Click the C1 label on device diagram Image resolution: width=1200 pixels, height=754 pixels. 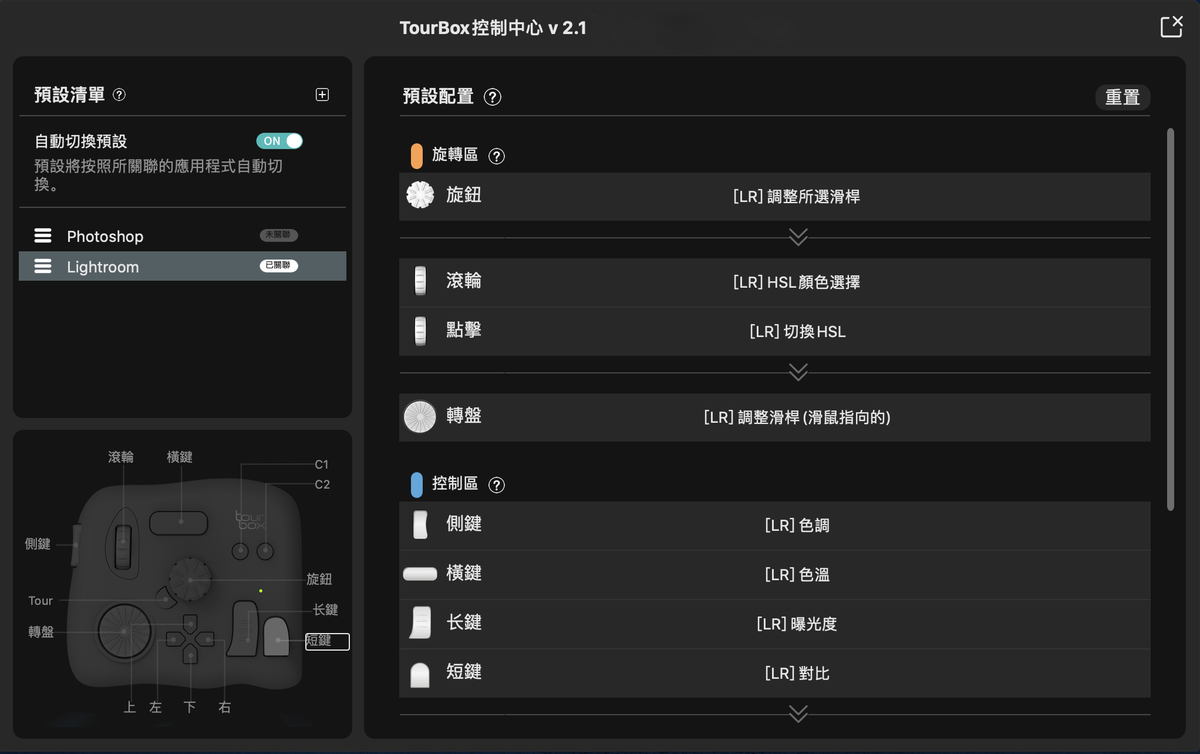[x=321, y=464]
